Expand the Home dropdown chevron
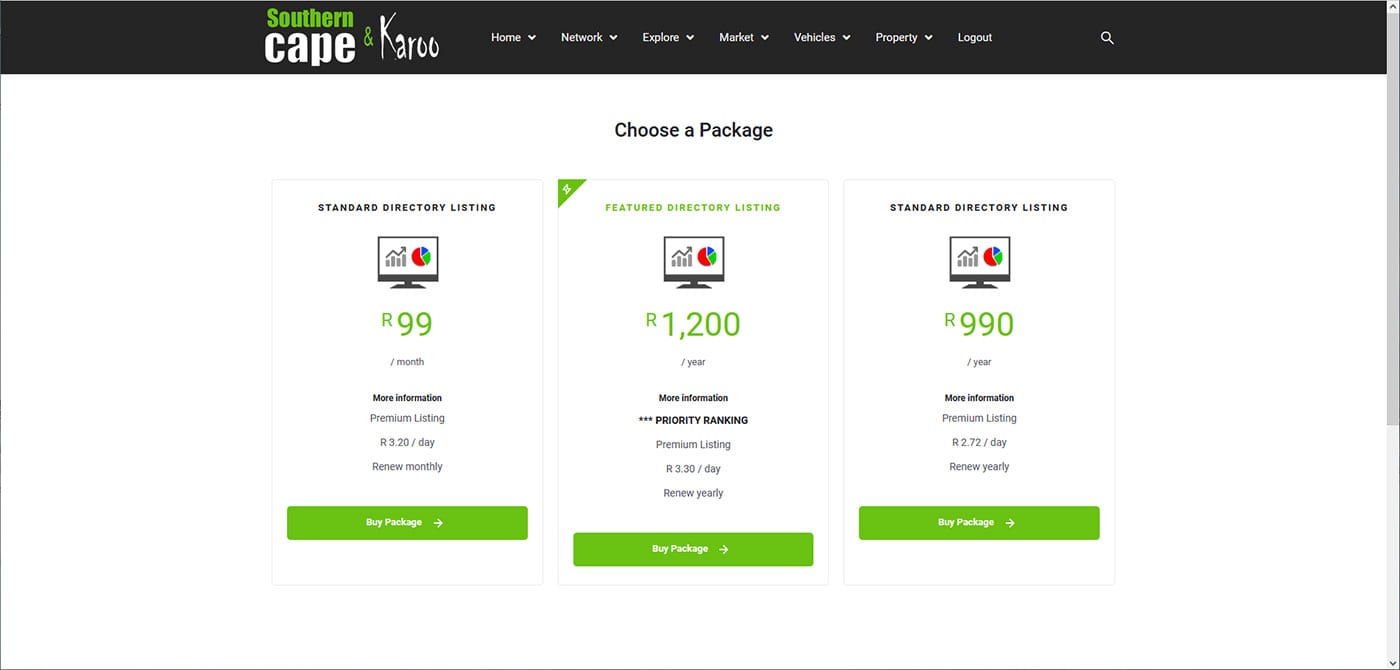Image resolution: width=1400 pixels, height=670 pixels. 532,38
